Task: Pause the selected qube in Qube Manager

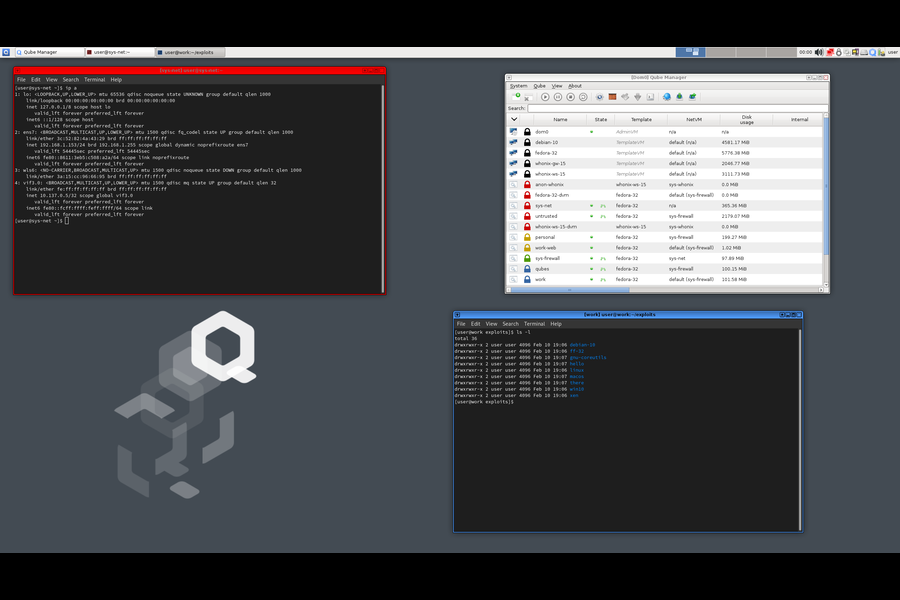Action: pyautogui.click(x=558, y=97)
